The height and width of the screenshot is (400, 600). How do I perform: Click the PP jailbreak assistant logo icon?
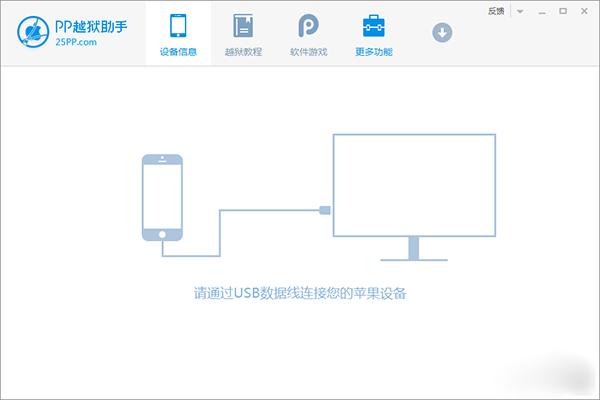(35, 32)
